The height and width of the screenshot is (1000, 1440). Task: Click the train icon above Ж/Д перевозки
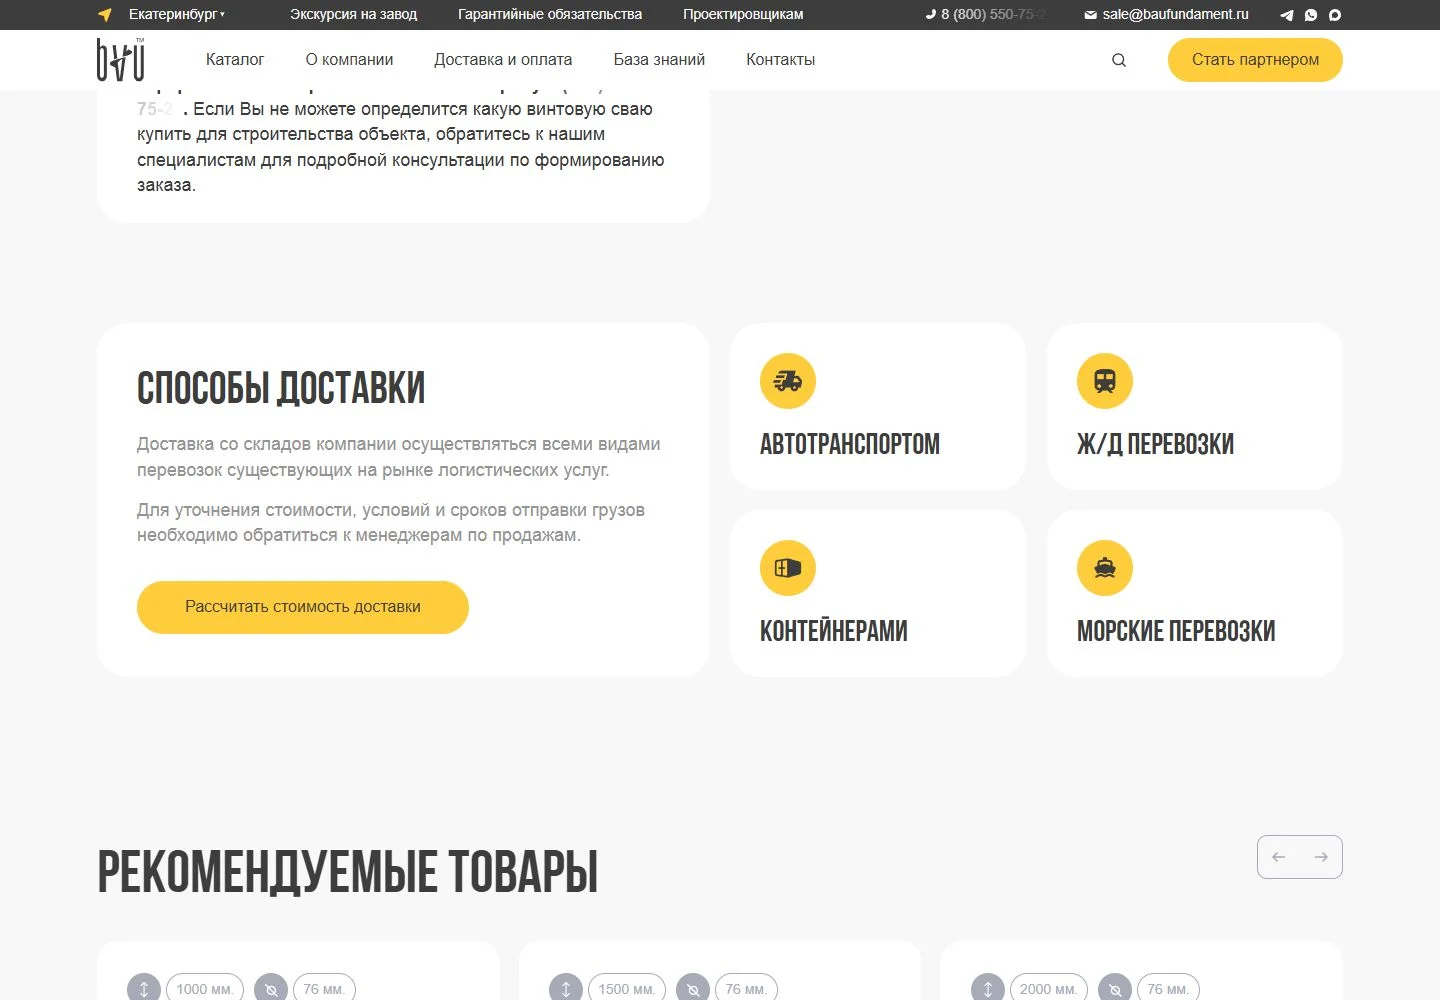click(x=1105, y=381)
